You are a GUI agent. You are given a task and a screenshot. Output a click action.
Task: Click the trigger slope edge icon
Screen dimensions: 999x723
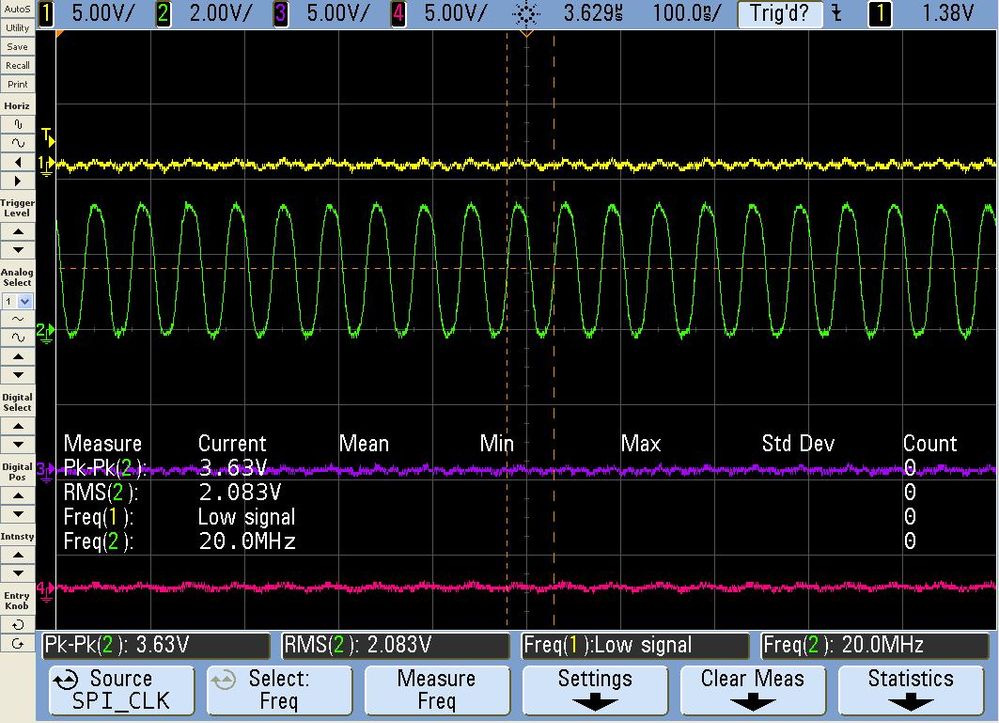(837, 13)
